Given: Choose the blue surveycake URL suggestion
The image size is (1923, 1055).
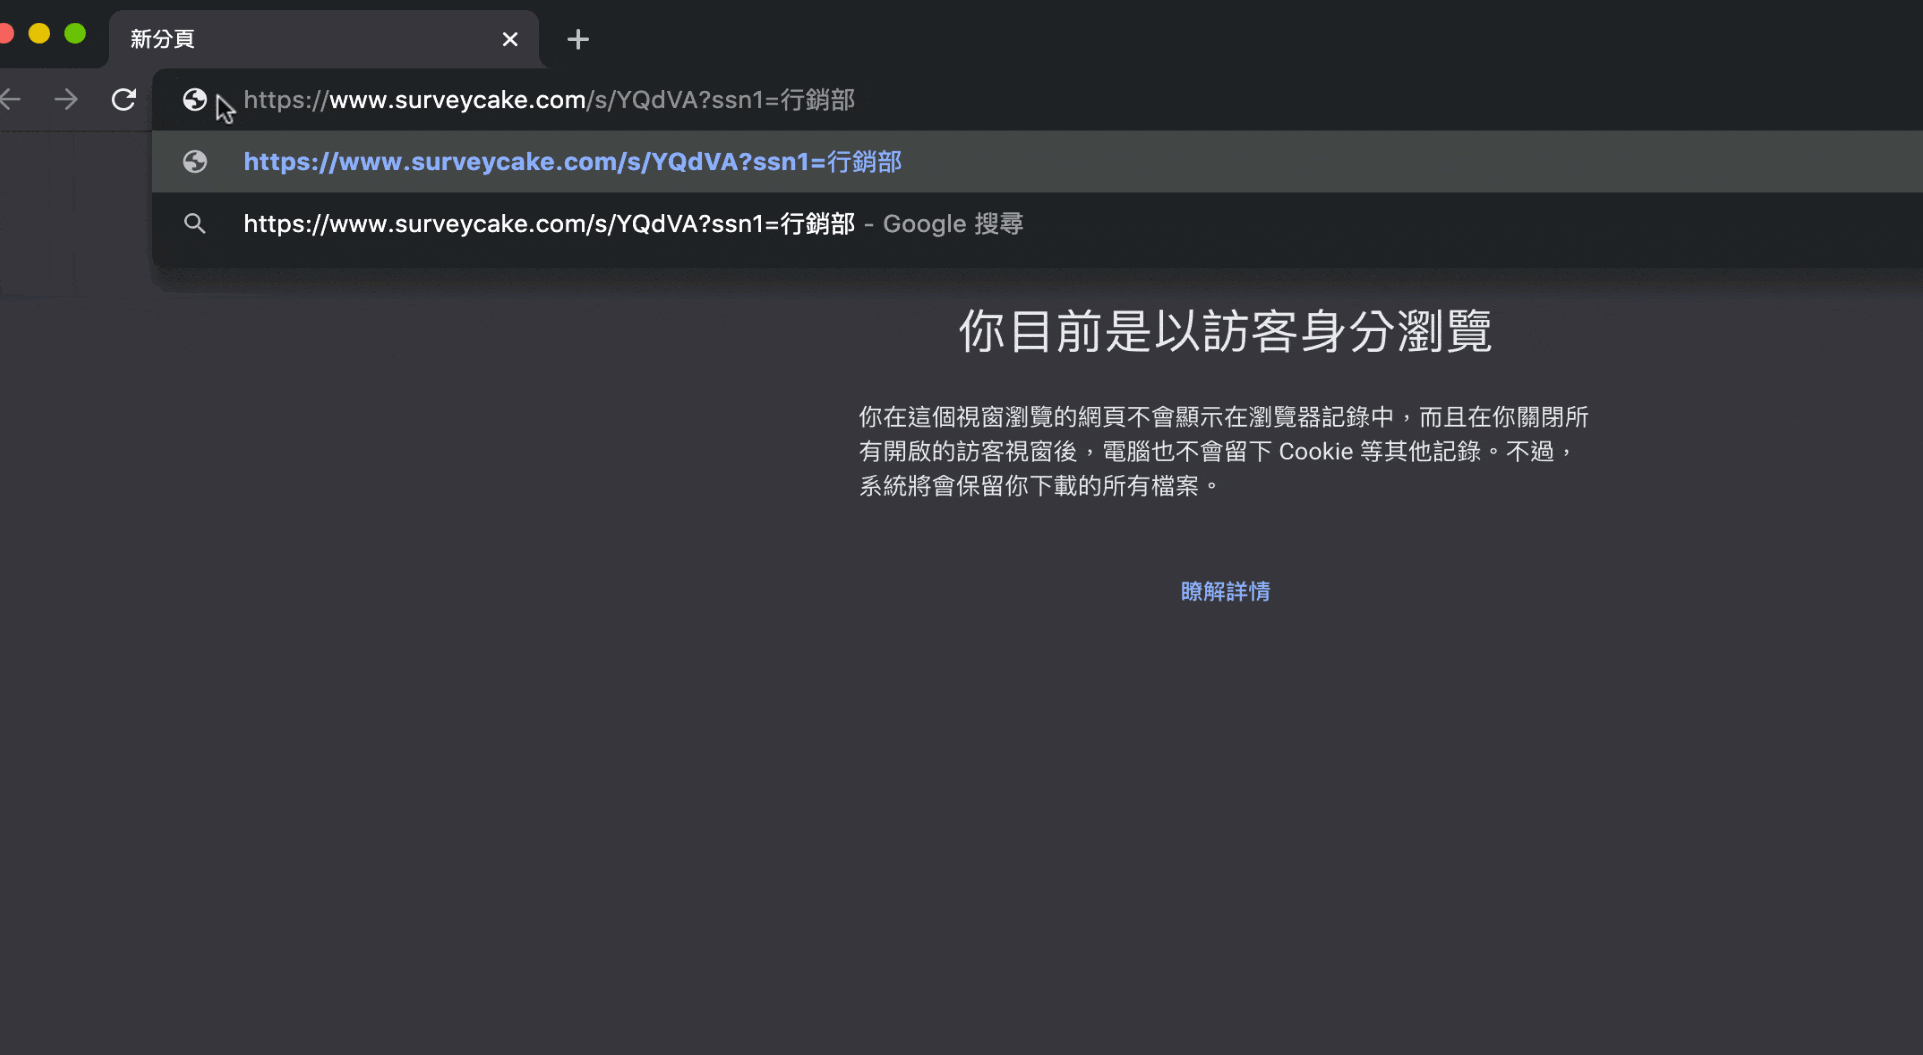Looking at the screenshot, I should click(1037, 161).
